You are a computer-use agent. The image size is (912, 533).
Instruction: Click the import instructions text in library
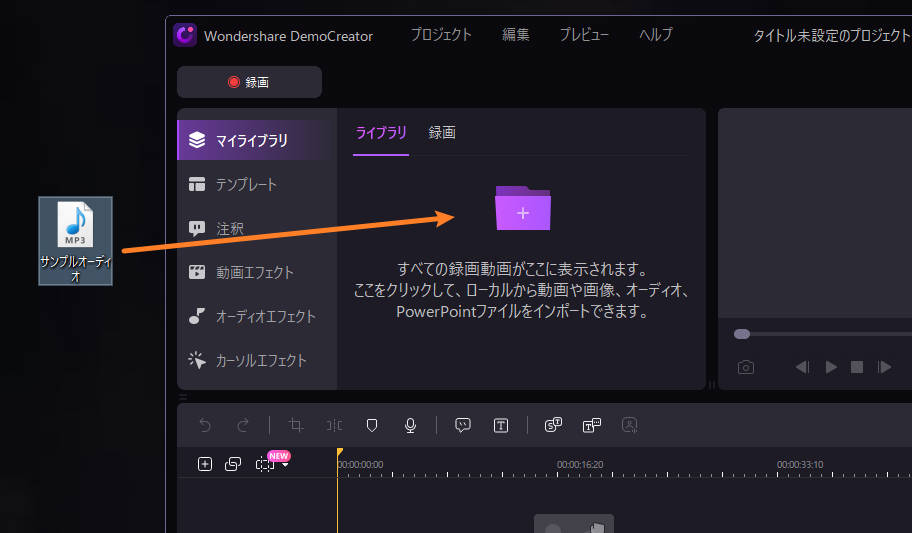click(521, 290)
